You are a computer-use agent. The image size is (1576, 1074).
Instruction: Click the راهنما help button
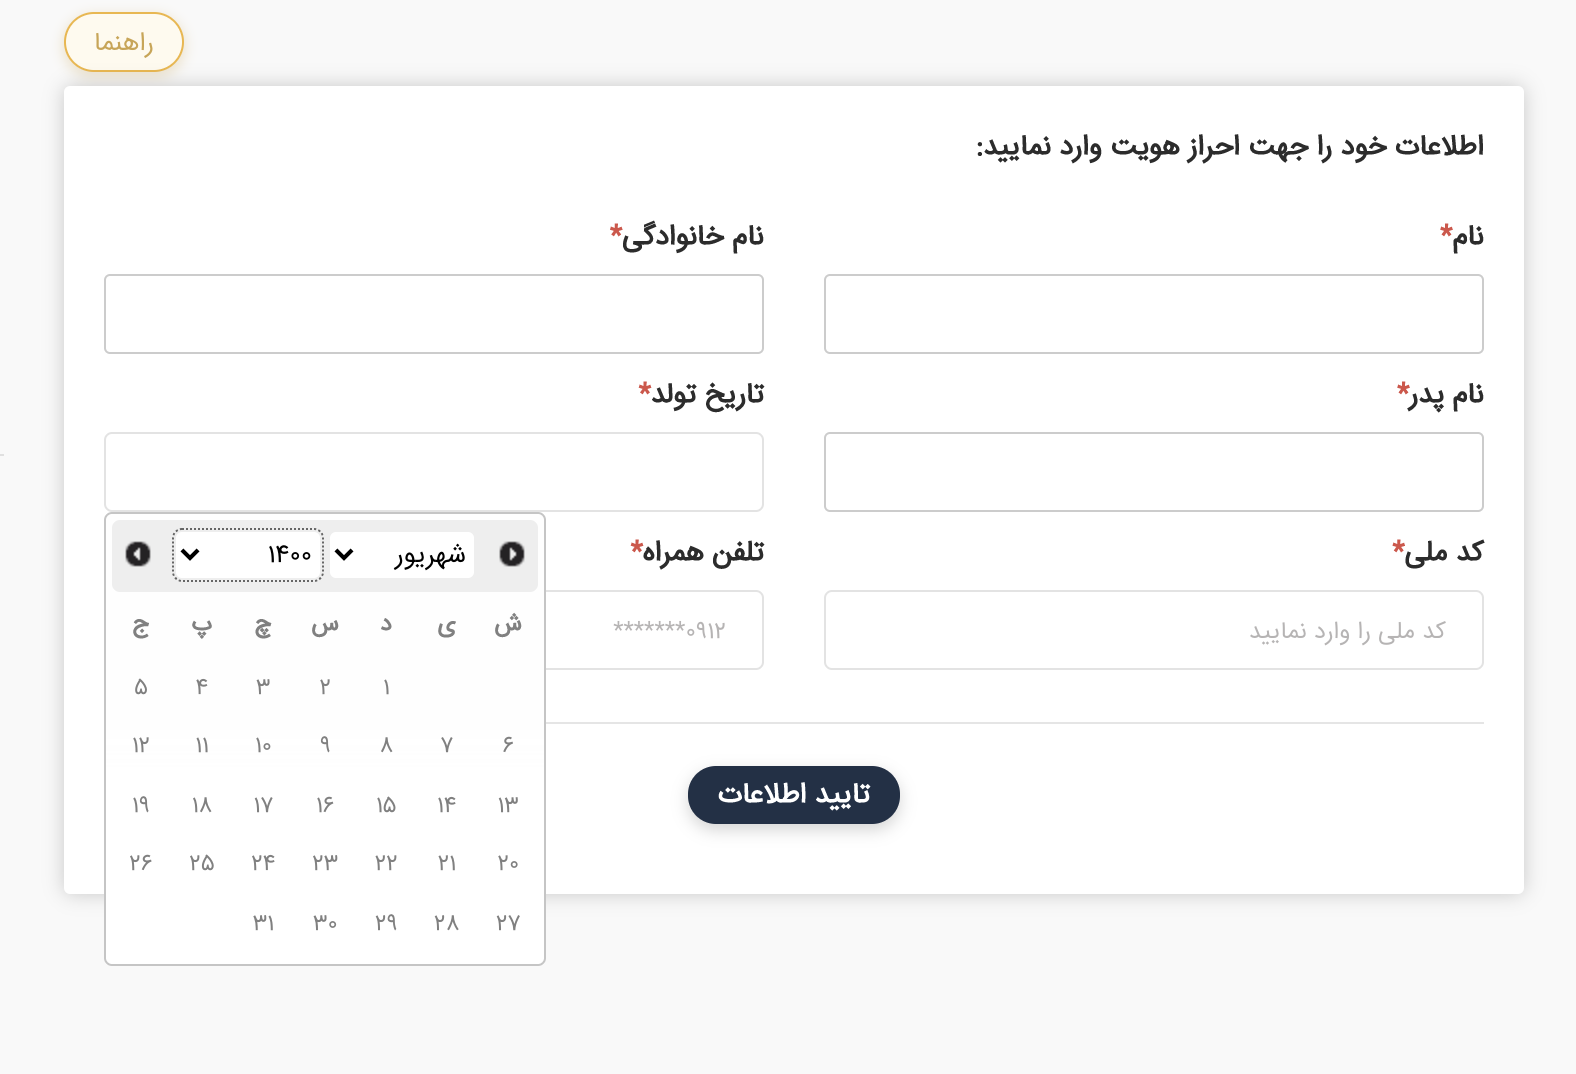[x=124, y=42]
